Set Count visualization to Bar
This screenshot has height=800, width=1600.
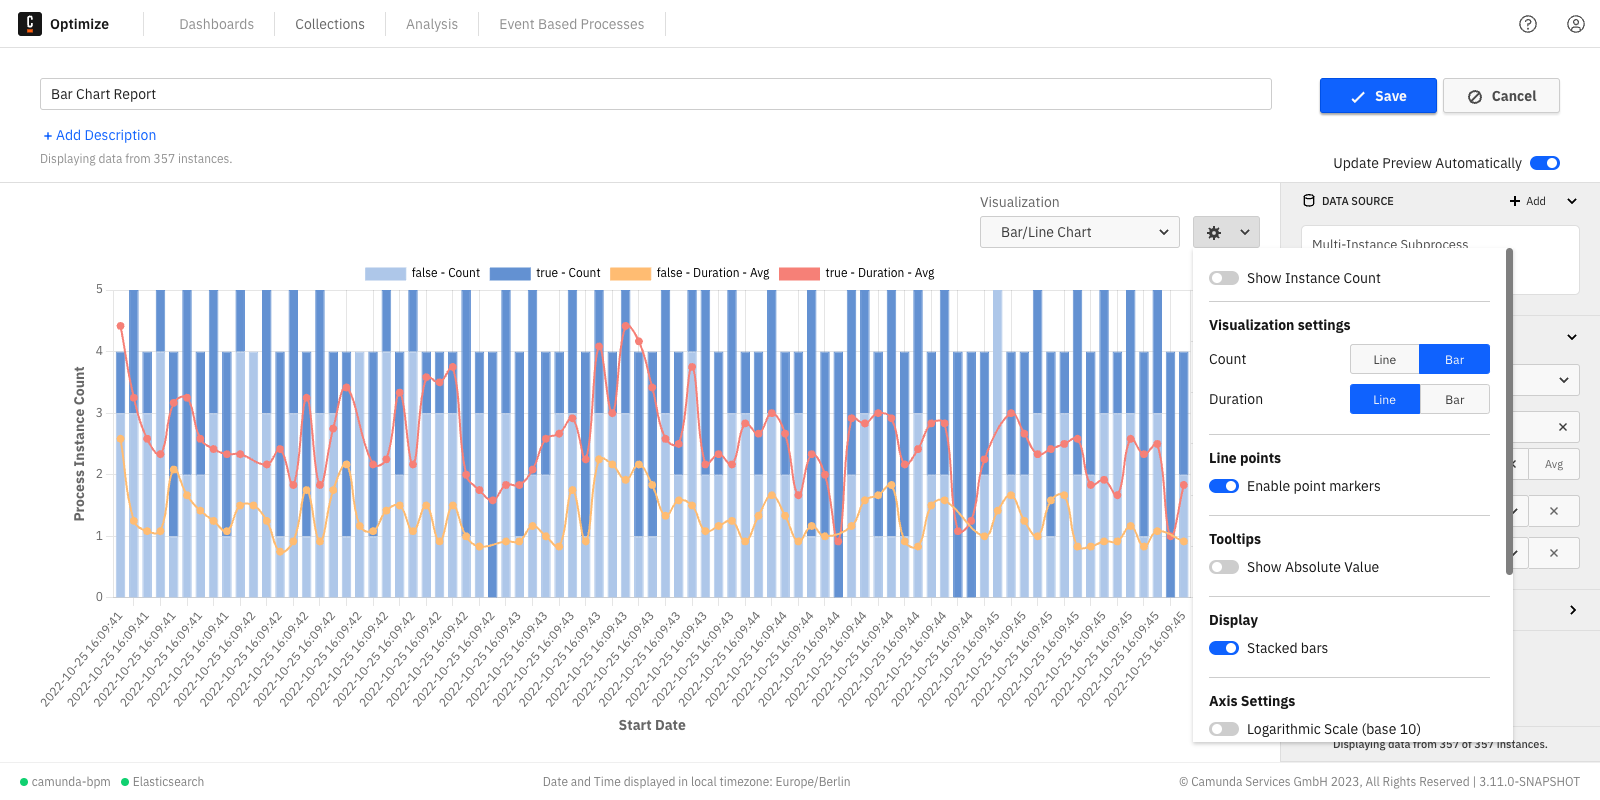tap(1455, 359)
